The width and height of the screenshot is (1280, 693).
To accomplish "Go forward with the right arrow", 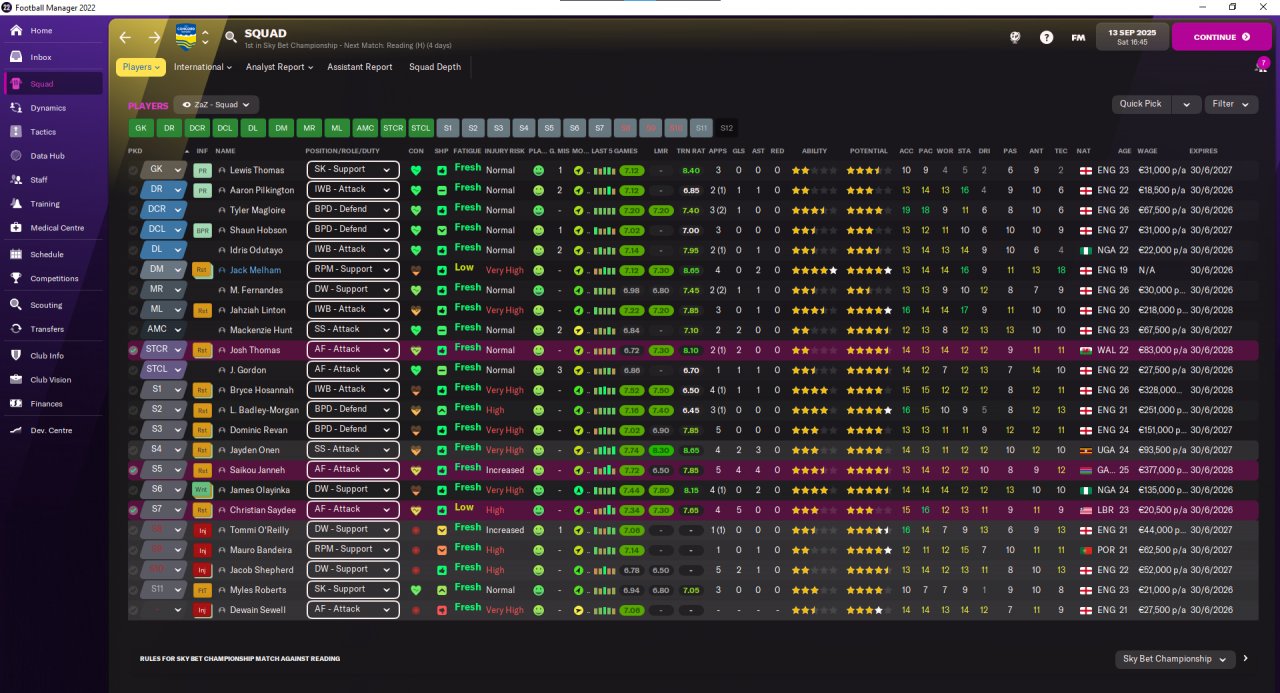I will pos(154,37).
